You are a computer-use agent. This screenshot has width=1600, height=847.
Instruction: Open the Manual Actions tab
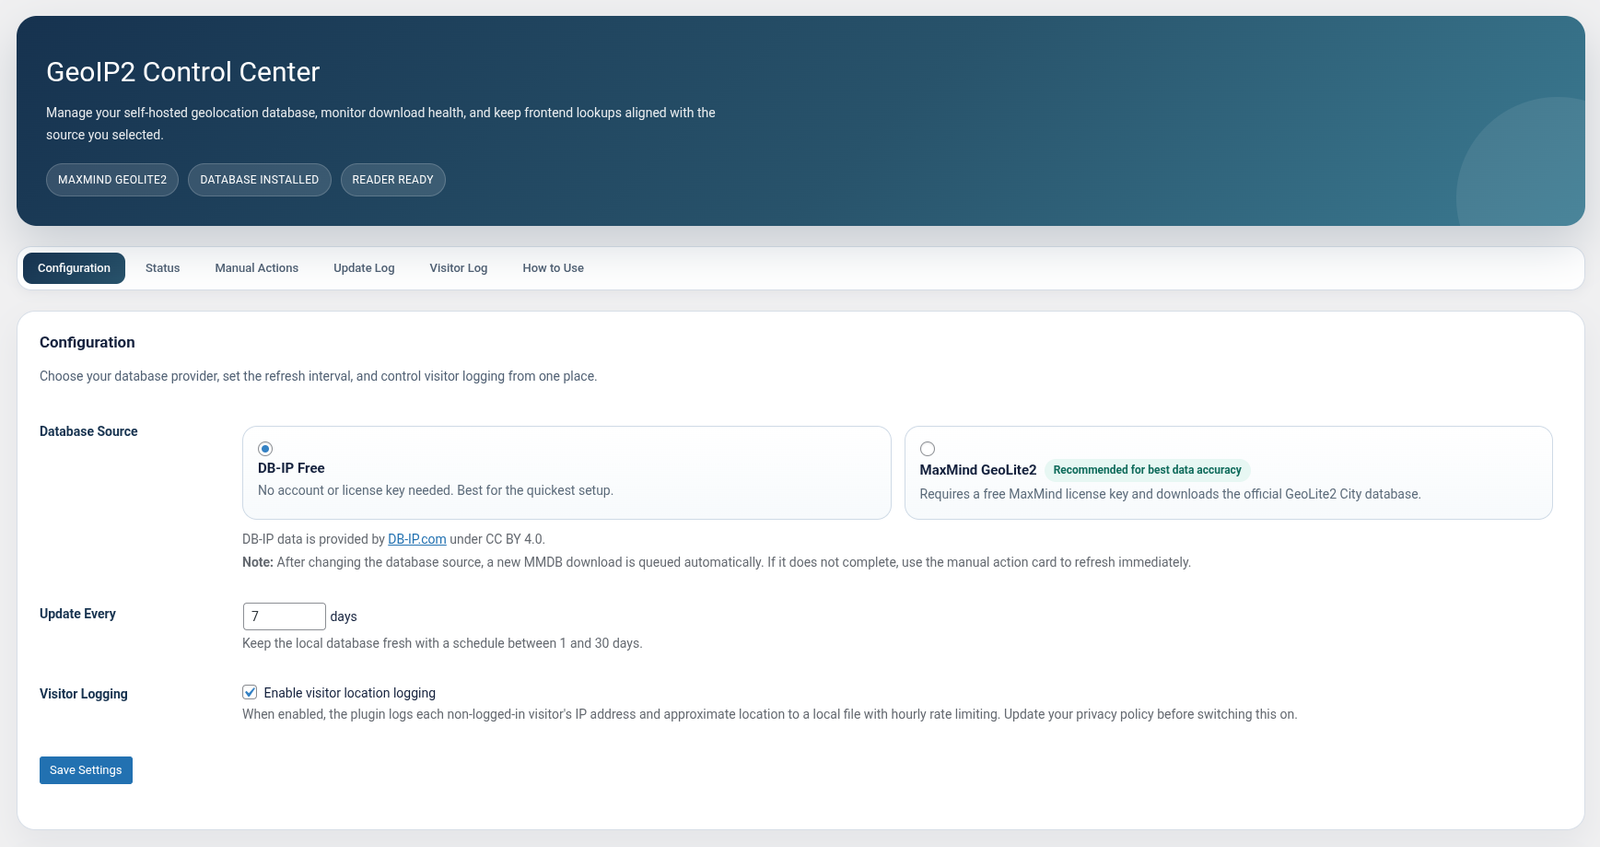[256, 268]
